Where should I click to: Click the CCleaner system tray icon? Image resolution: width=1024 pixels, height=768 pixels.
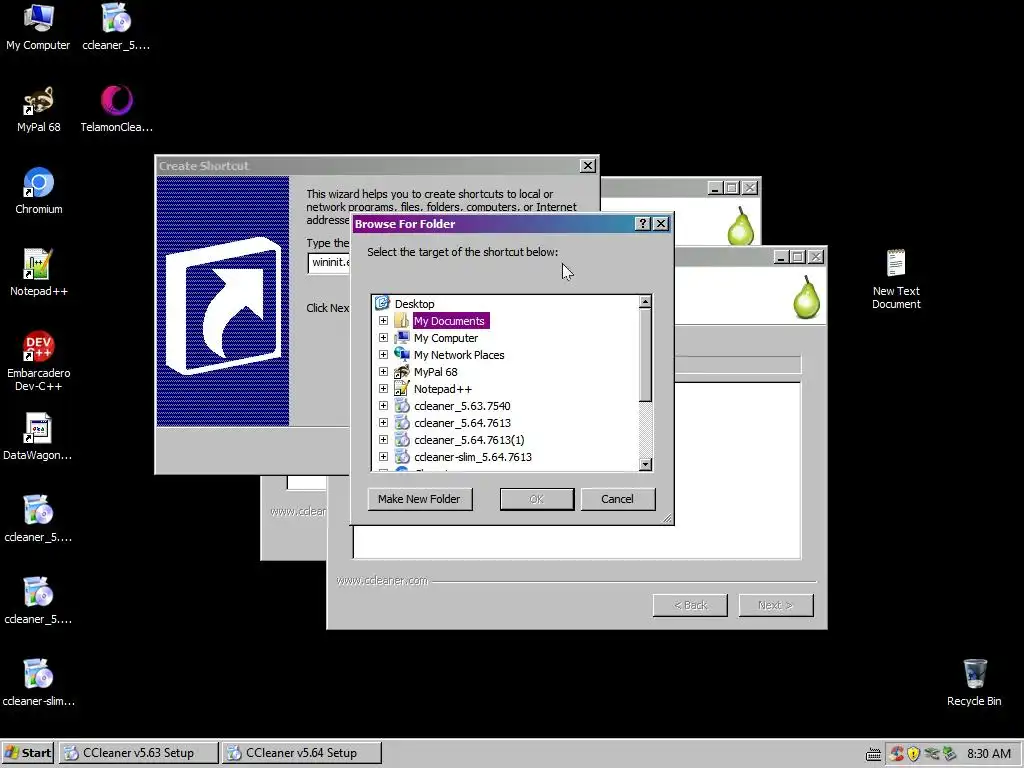(x=897, y=754)
